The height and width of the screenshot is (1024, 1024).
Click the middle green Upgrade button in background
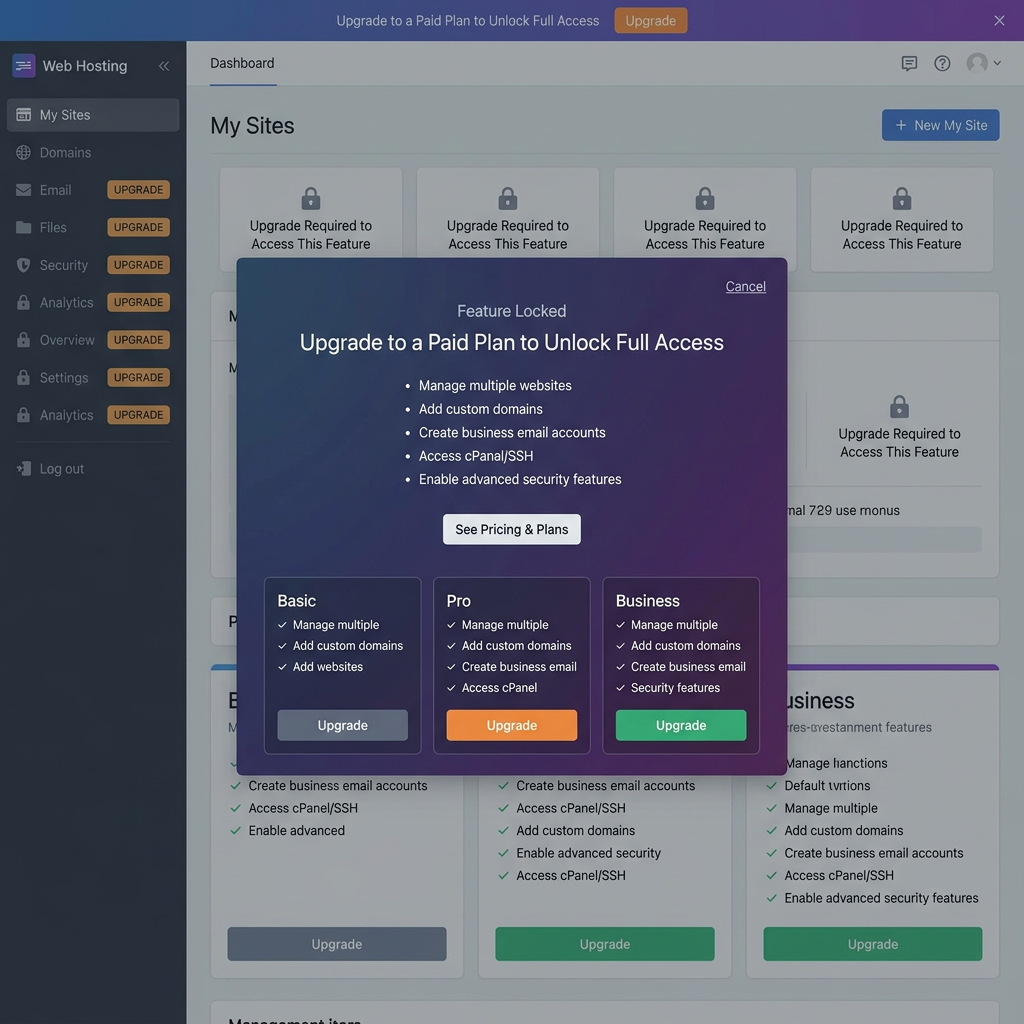pyautogui.click(x=605, y=944)
